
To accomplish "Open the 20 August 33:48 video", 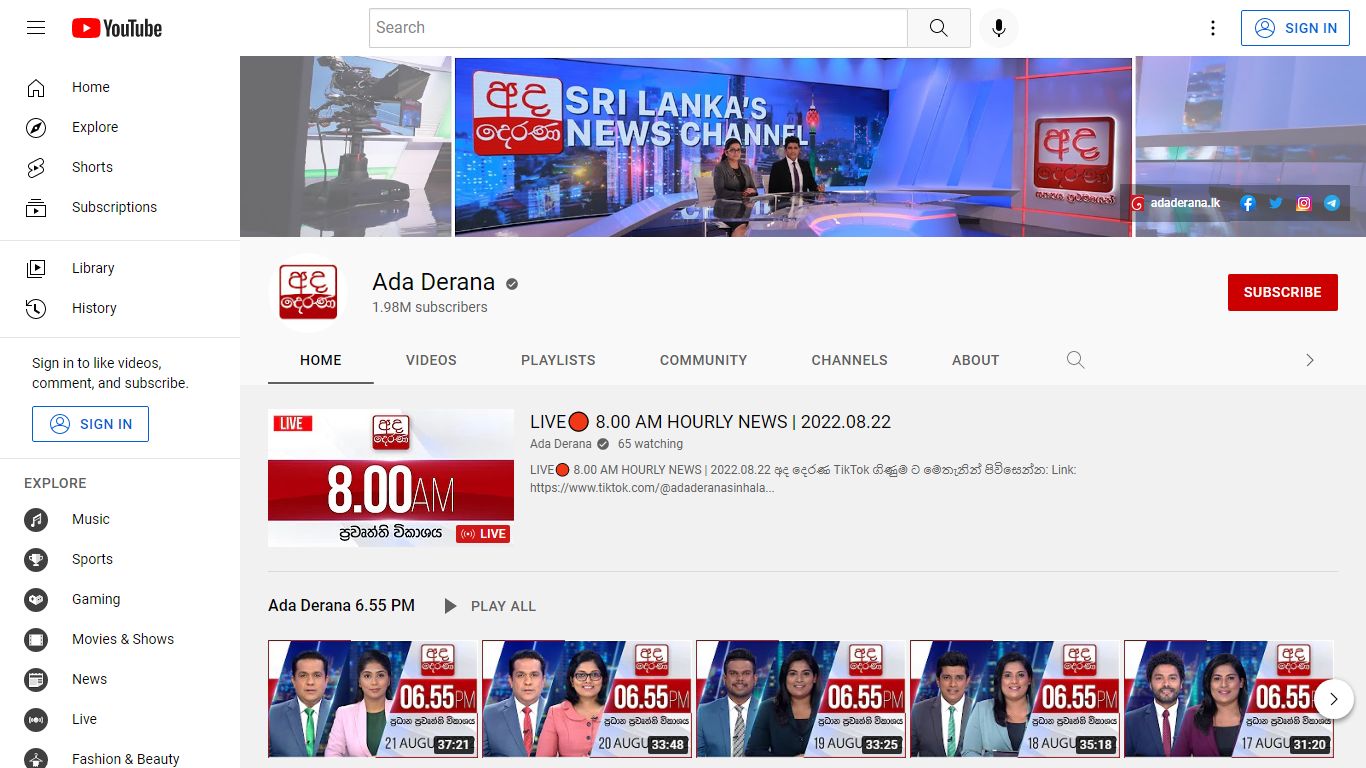I will [587, 699].
